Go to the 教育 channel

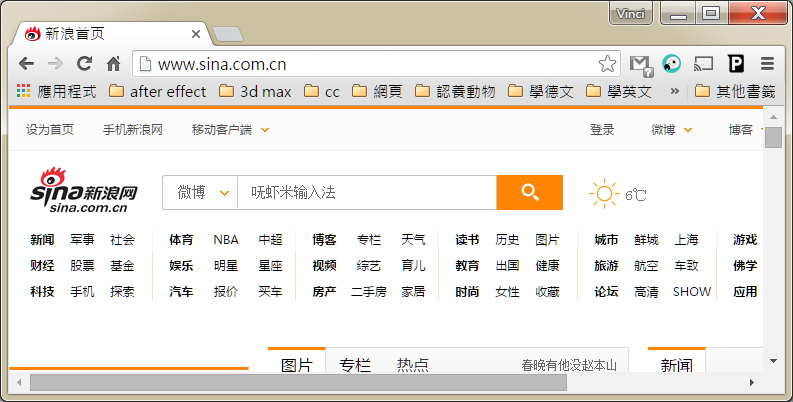tap(467, 265)
